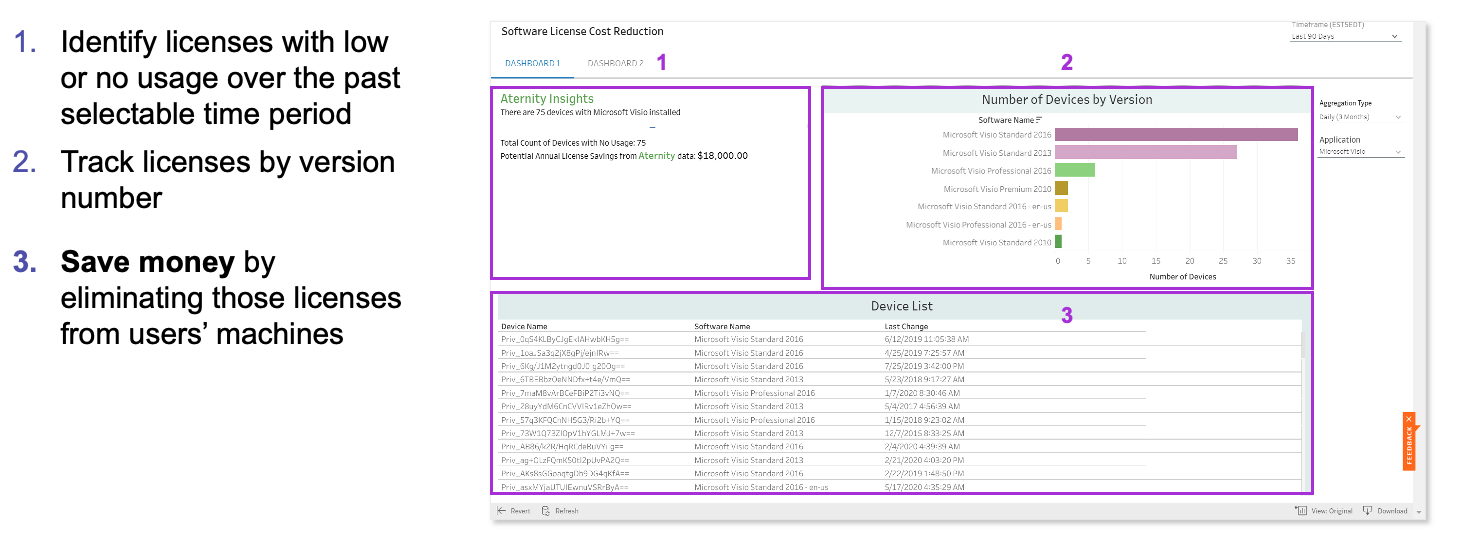This screenshot has height=544, width=1476.
Task: Click the Number of Devices axis label
Action: (1183, 276)
